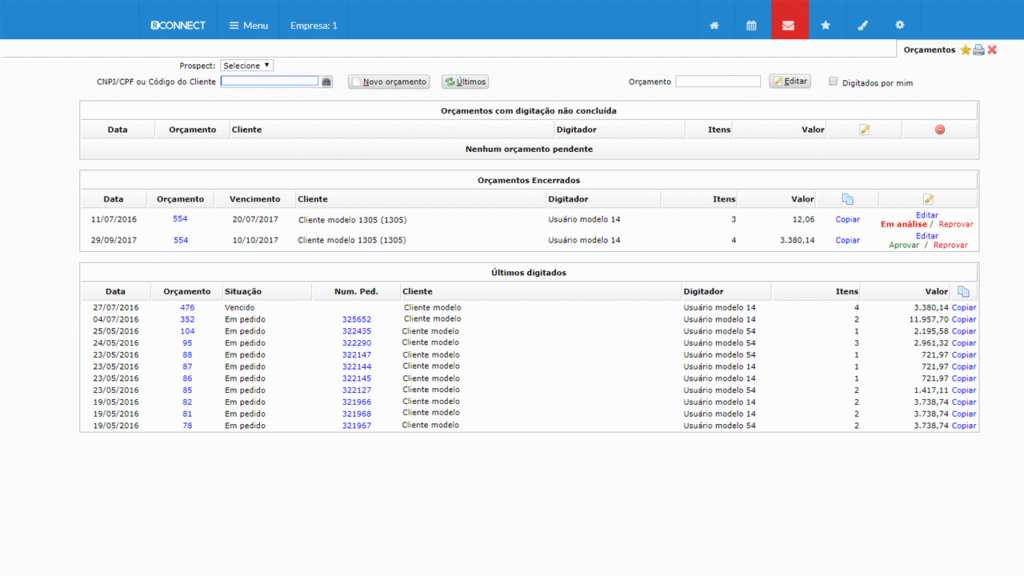The width and height of the screenshot is (1024, 576).
Task: Close the Orçamentos tab with red X
Action: coord(992,50)
